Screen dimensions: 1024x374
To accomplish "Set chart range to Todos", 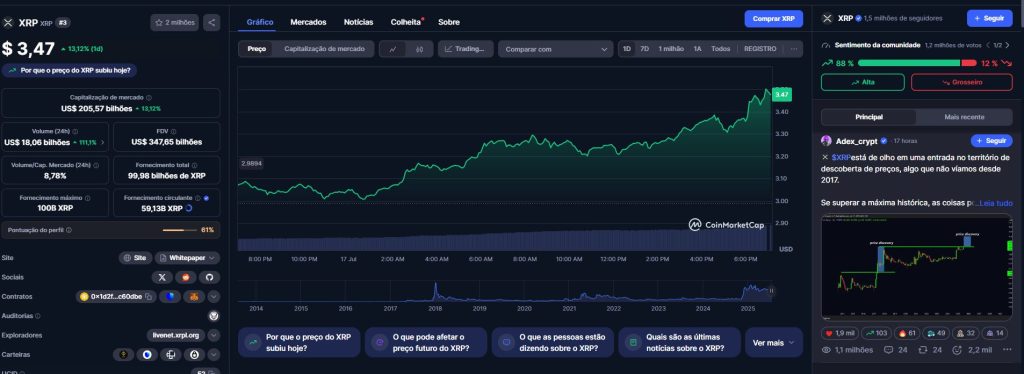I will tap(720, 49).
